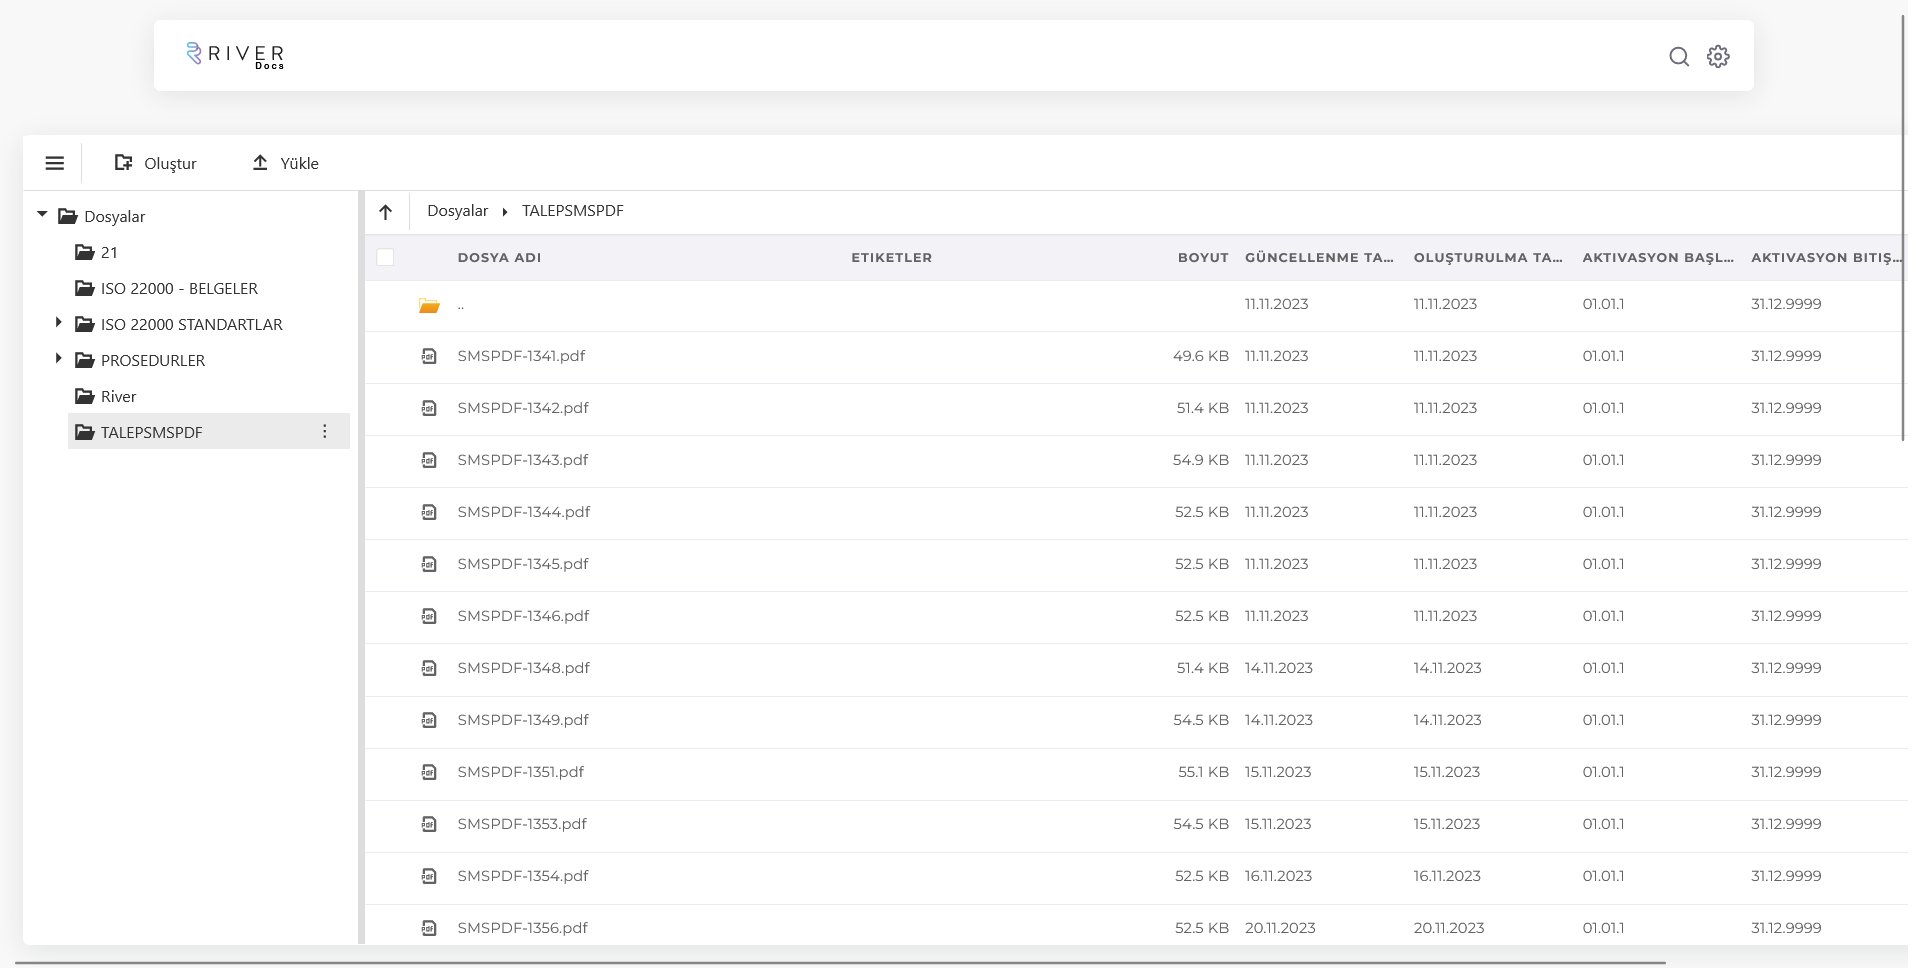
Task: Click the up arrow to parent folder
Action: click(x=386, y=211)
